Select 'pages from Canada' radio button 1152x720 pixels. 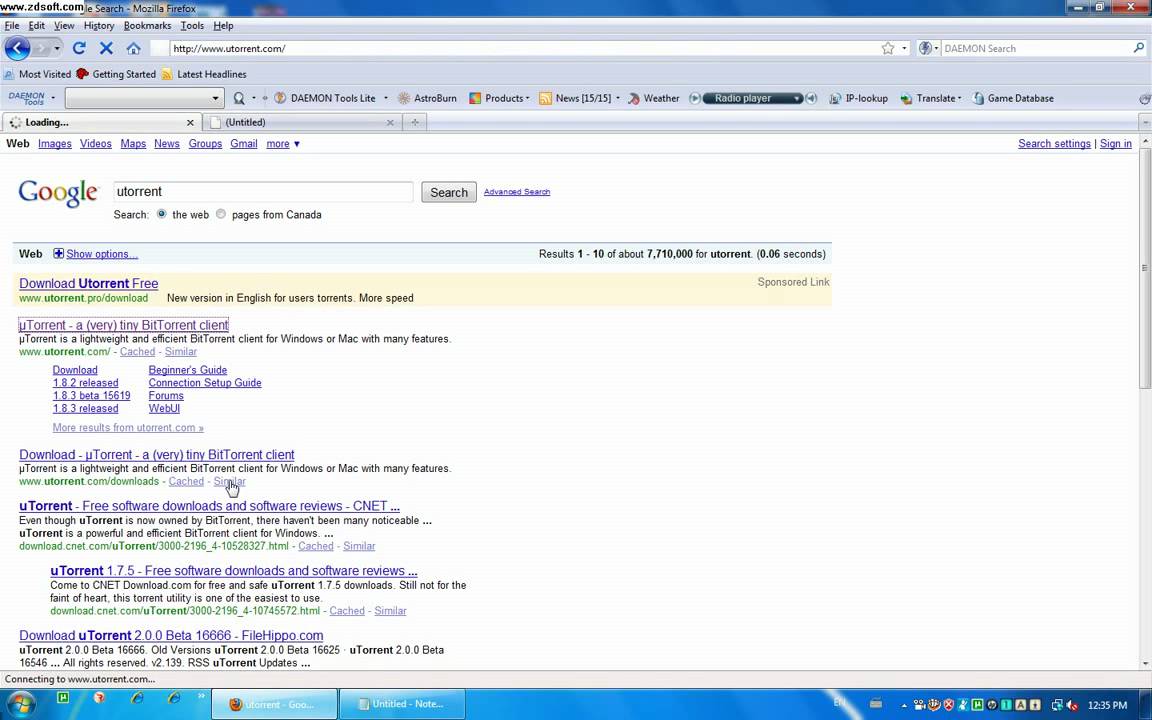coord(220,215)
